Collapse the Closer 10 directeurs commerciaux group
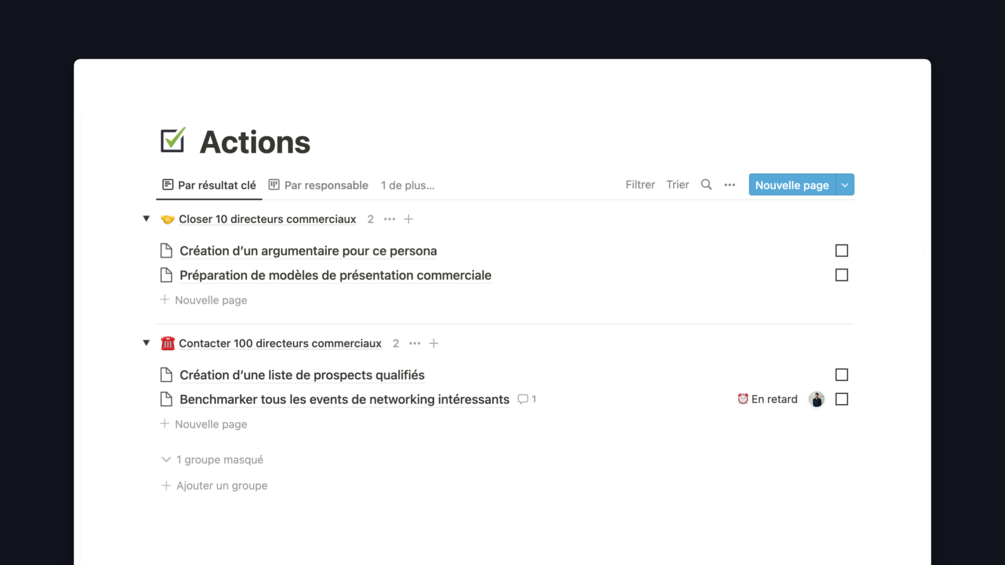The image size is (1005, 565). point(146,219)
